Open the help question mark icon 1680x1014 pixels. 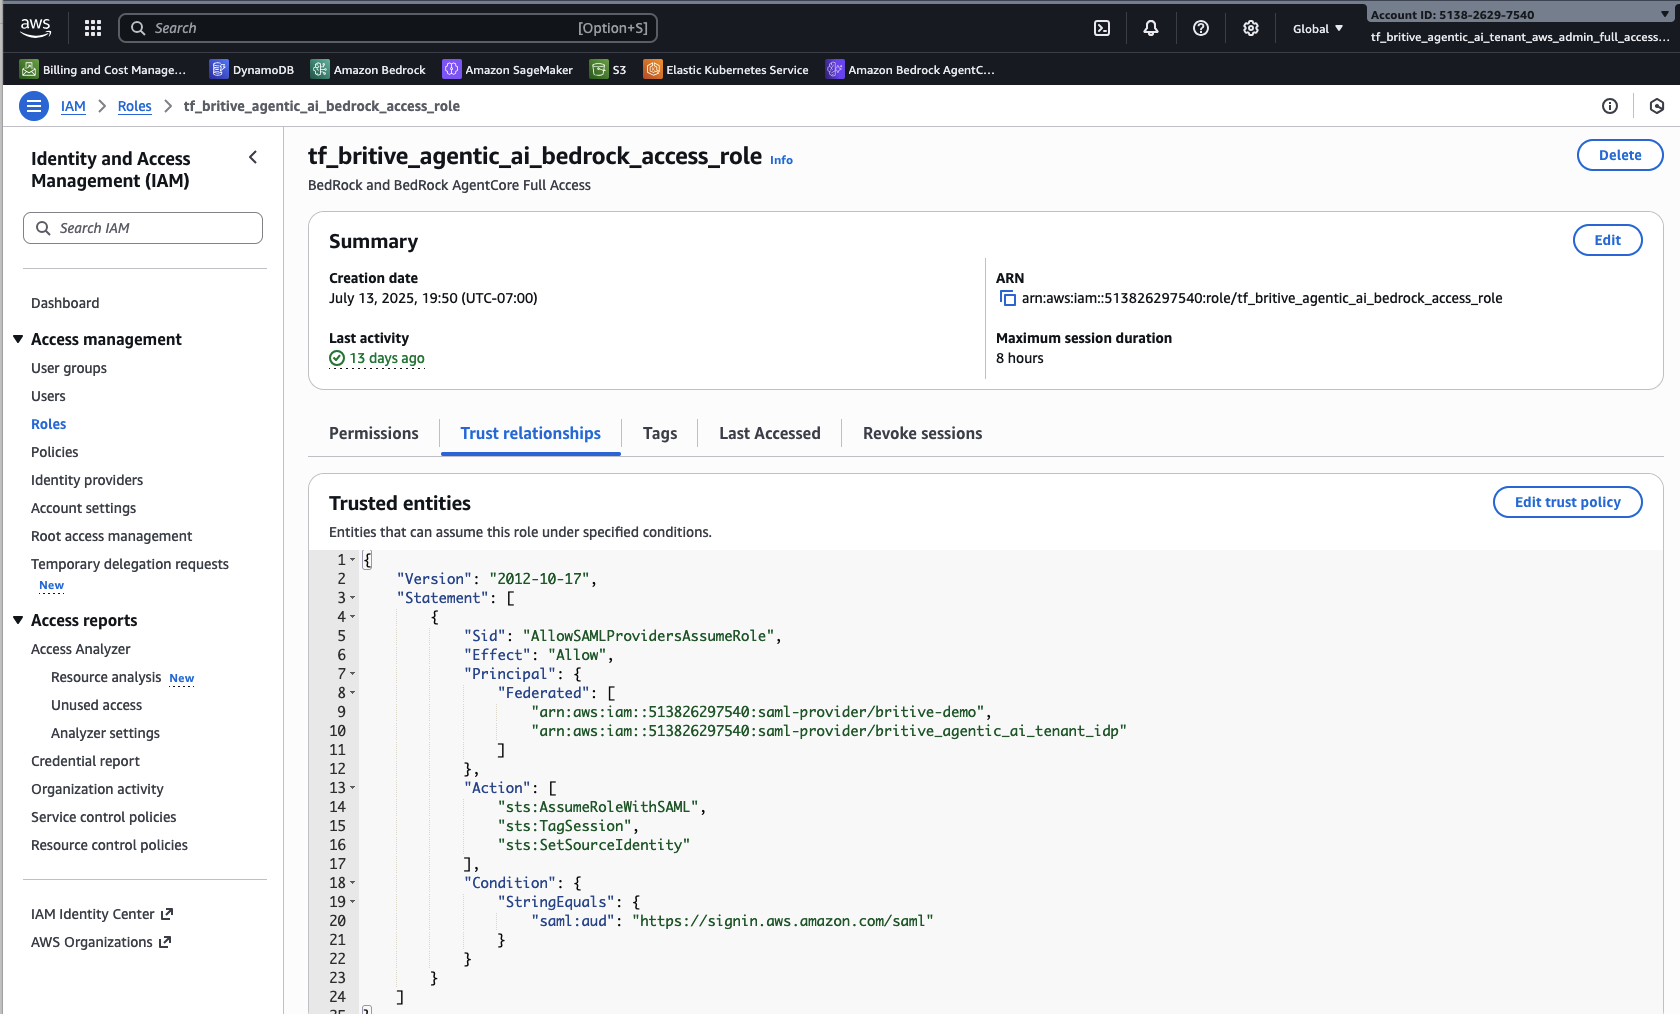click(x=1201, y=28)
